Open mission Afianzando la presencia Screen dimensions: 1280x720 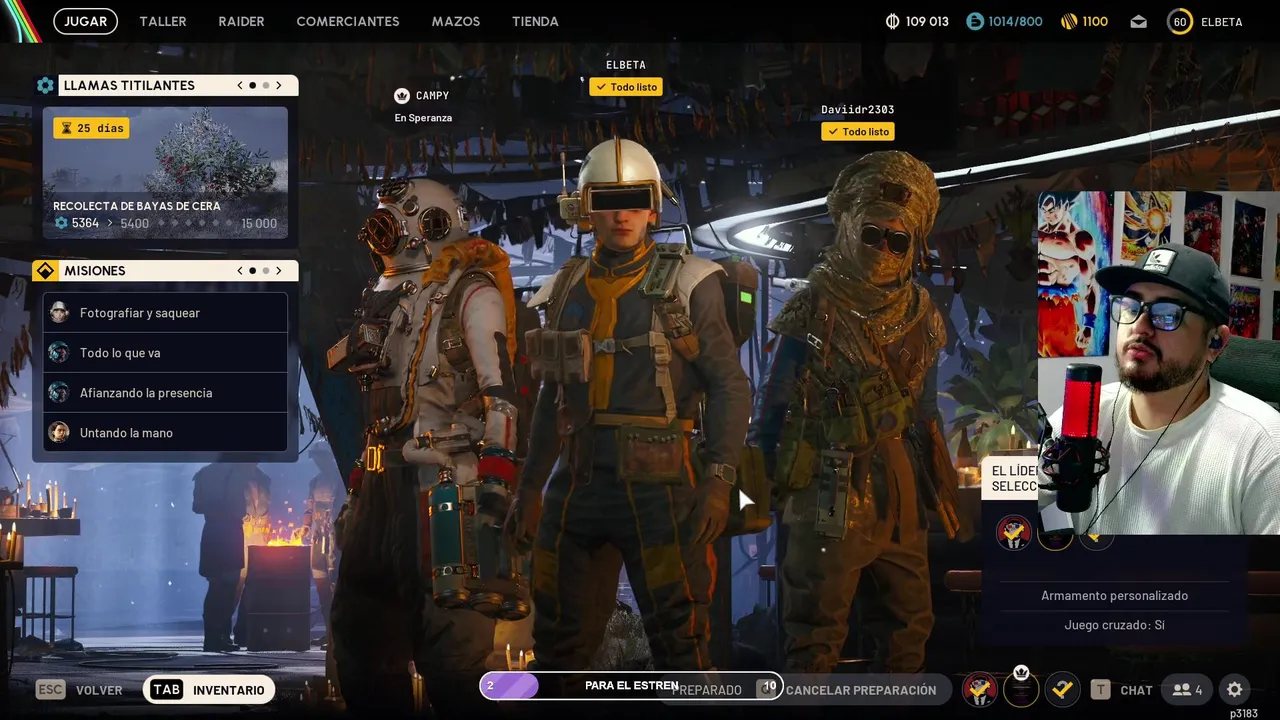165,393
